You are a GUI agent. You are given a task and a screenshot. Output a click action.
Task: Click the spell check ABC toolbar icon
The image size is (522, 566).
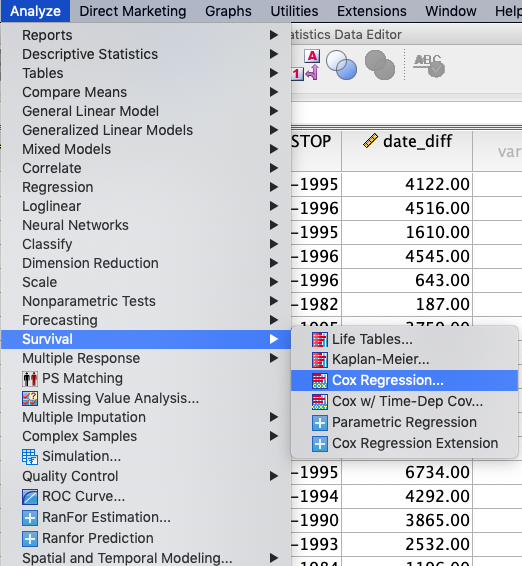[429, 66]
